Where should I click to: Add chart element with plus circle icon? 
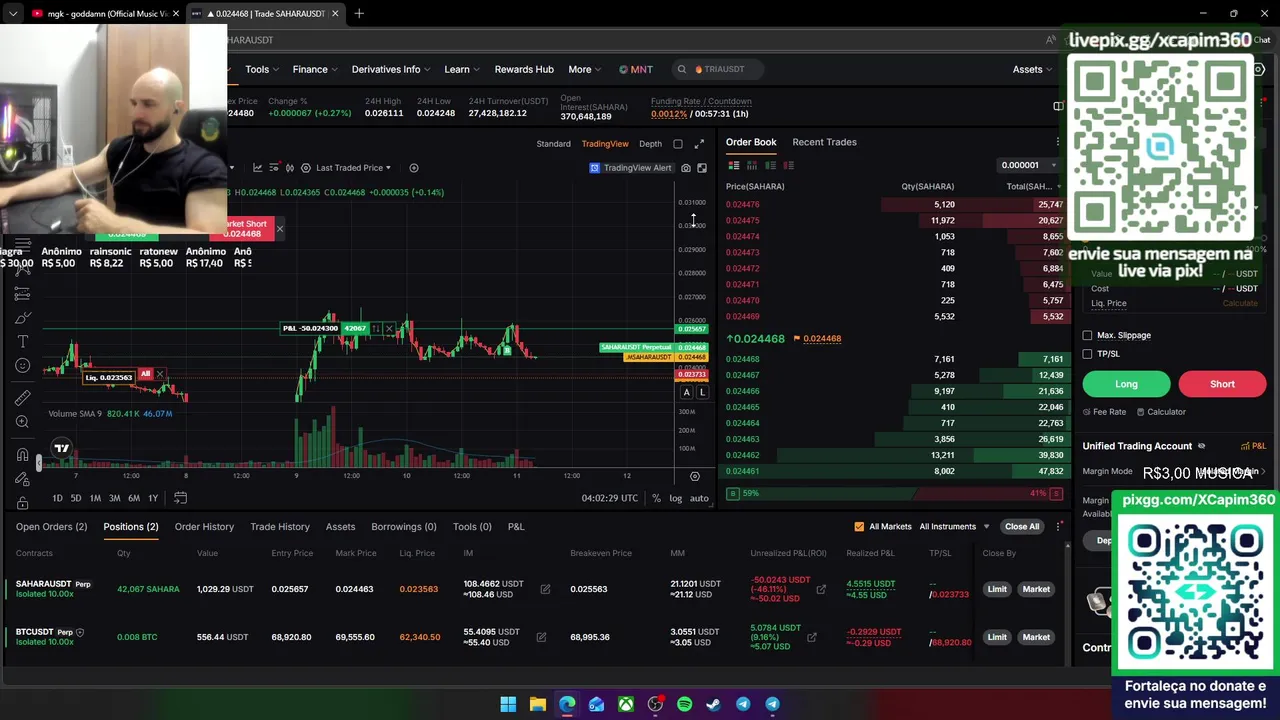tap(414, 168)
